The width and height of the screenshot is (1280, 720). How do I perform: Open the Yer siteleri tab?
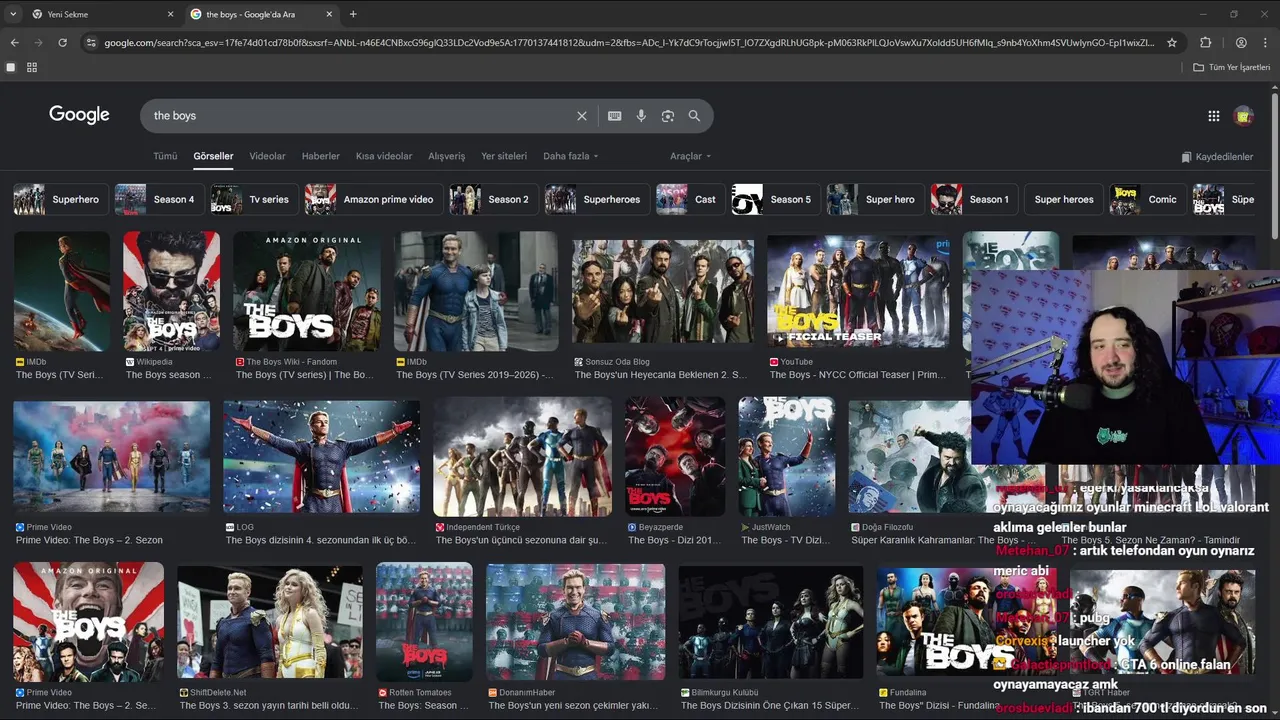tap(504, 156)
